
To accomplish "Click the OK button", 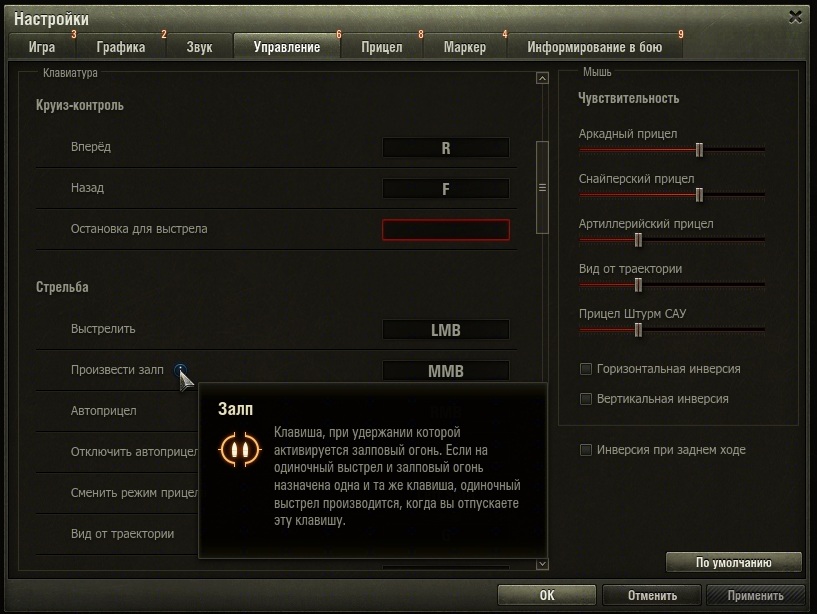I will [x=547, y=595].
